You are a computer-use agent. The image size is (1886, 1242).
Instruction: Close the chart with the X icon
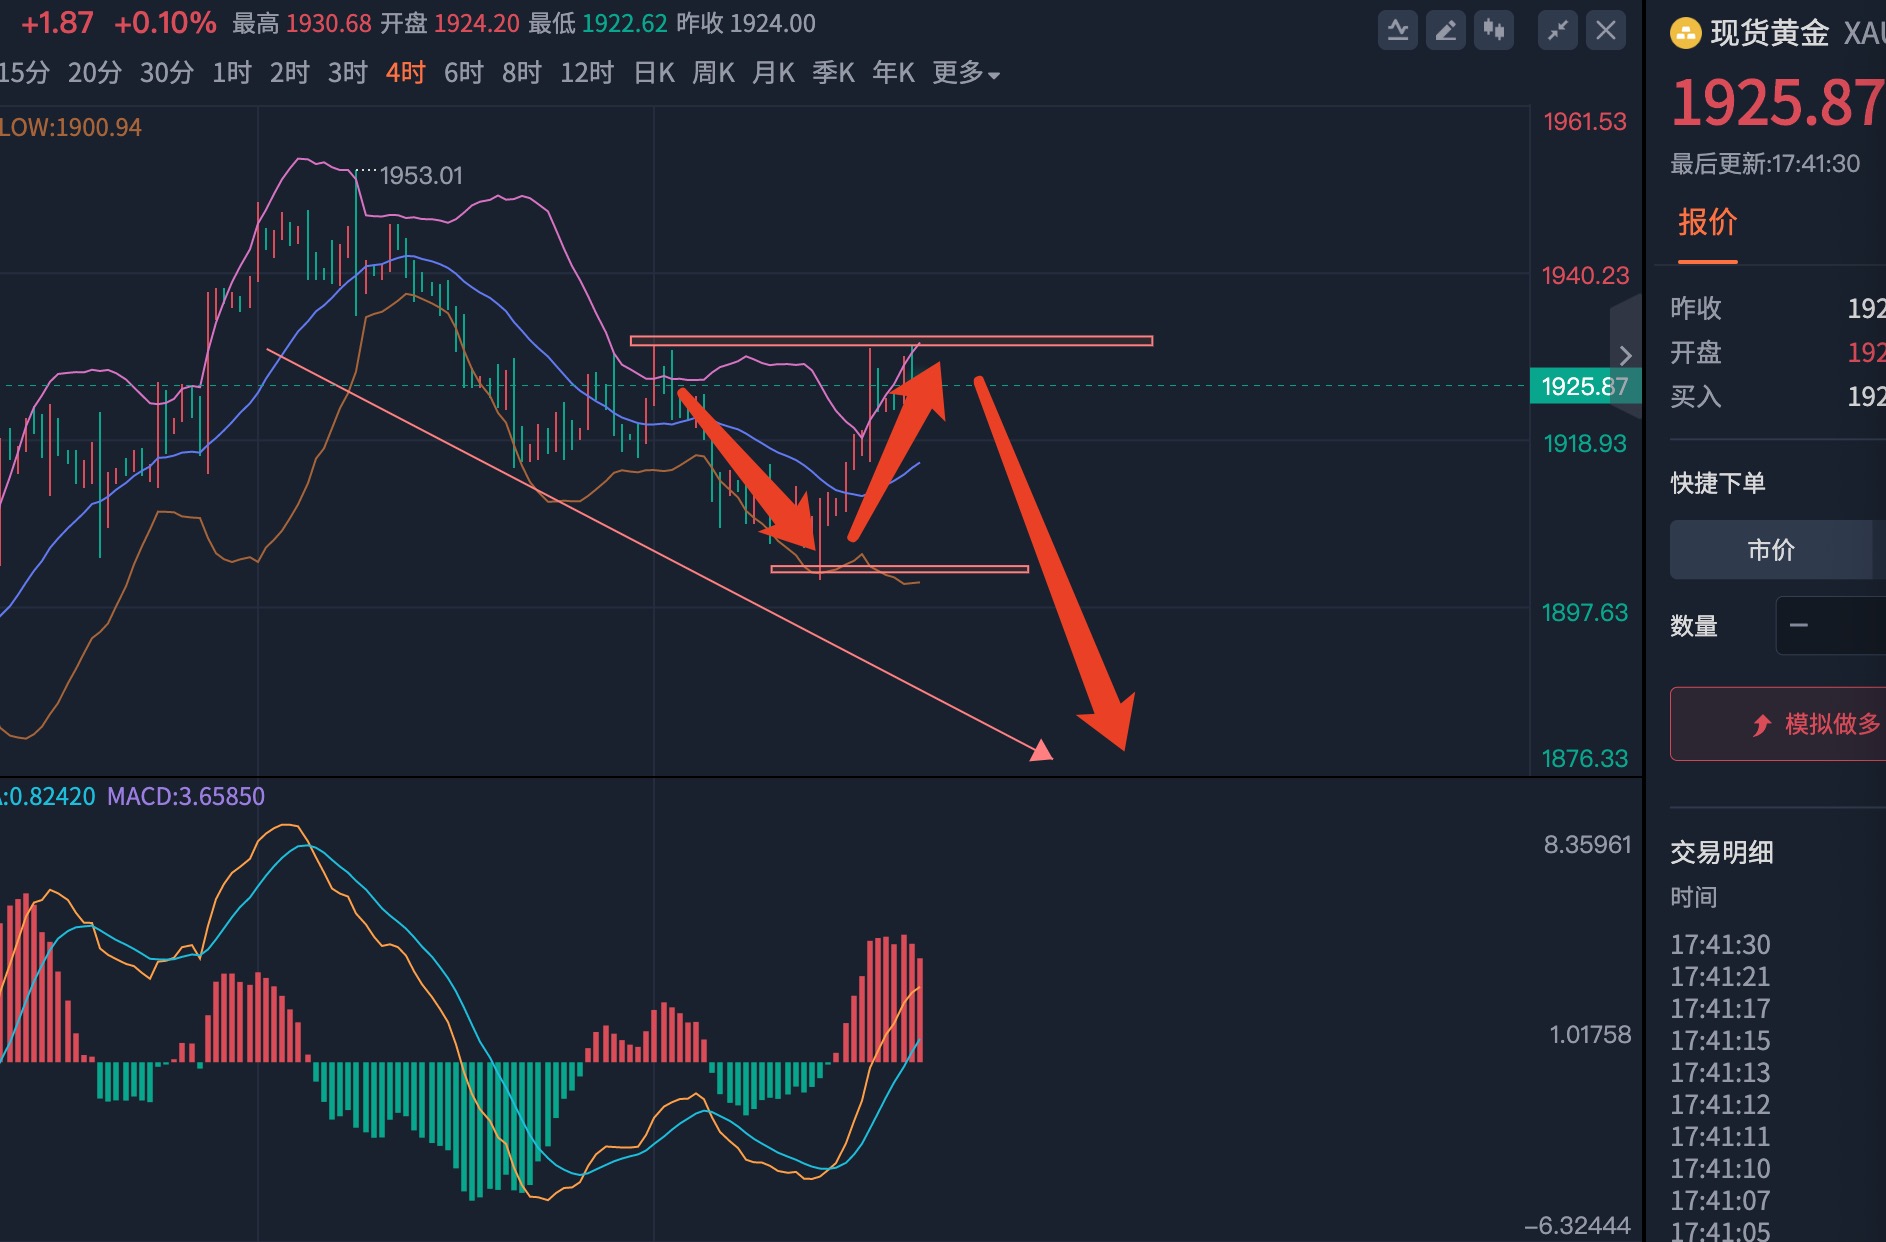[1606, 30]
